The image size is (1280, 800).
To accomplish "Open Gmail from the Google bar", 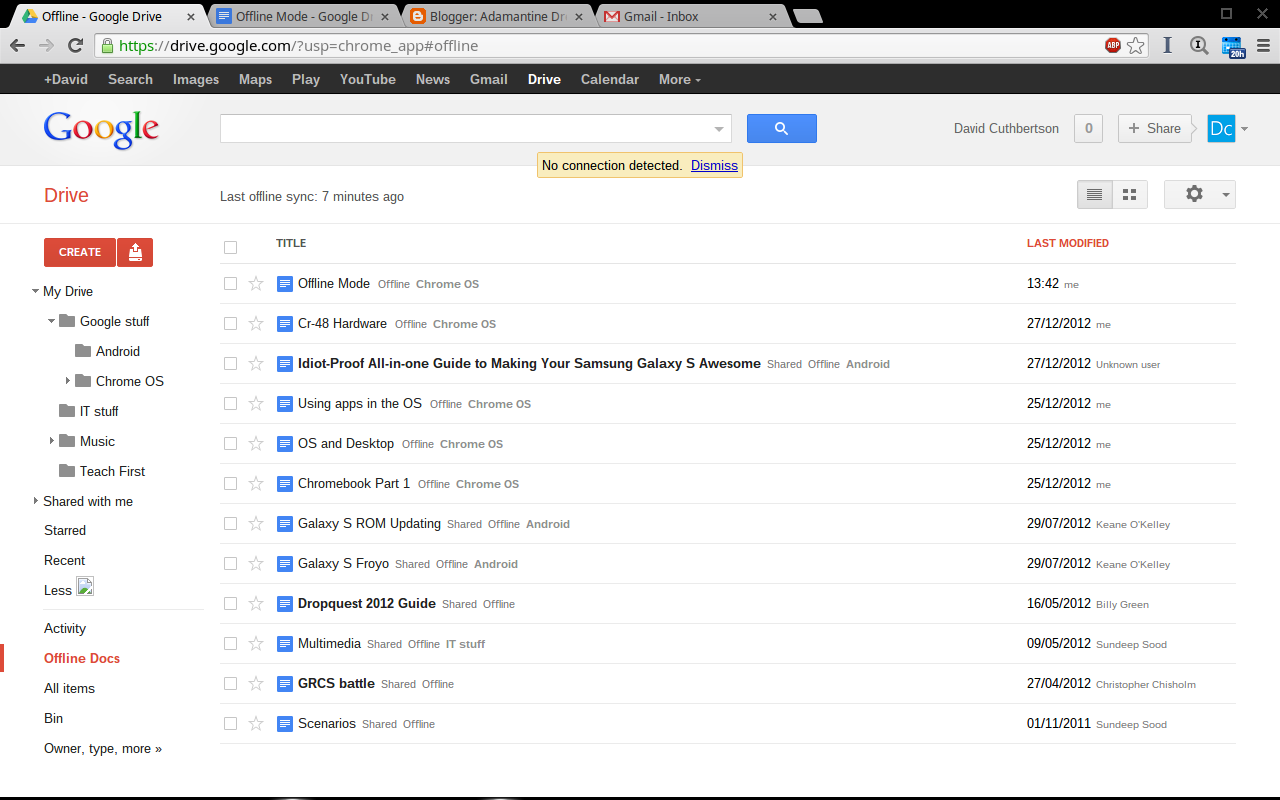I will 489,79.
